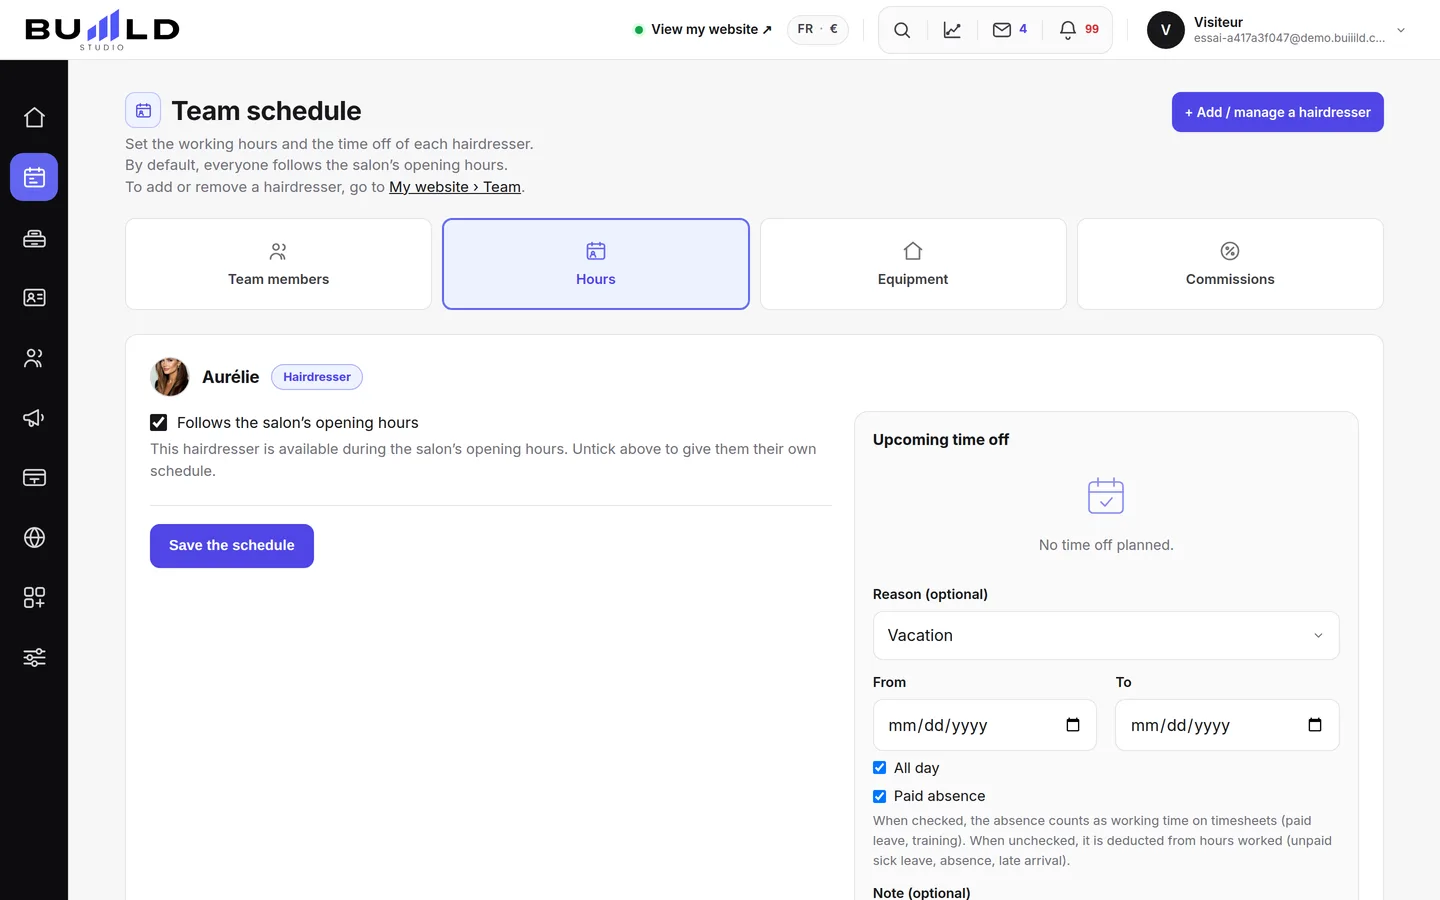Switch to the Equipment tab
The image size is (1440, 900).
point(913,264)
